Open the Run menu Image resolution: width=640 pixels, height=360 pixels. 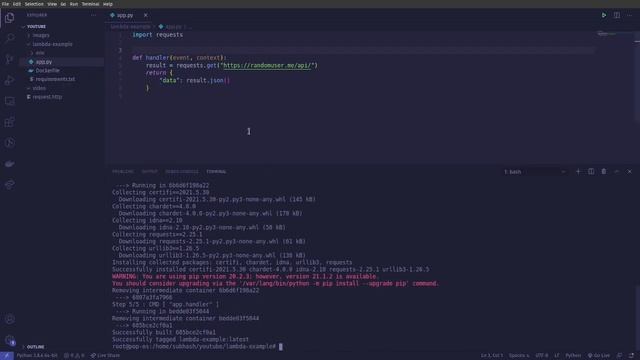tap(74, 4)
